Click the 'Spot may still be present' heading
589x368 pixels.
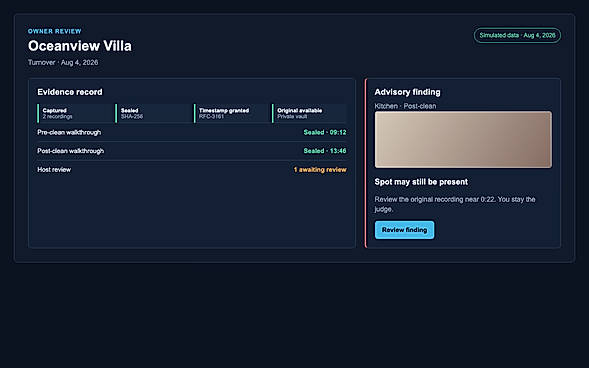(x=421, y=182)
